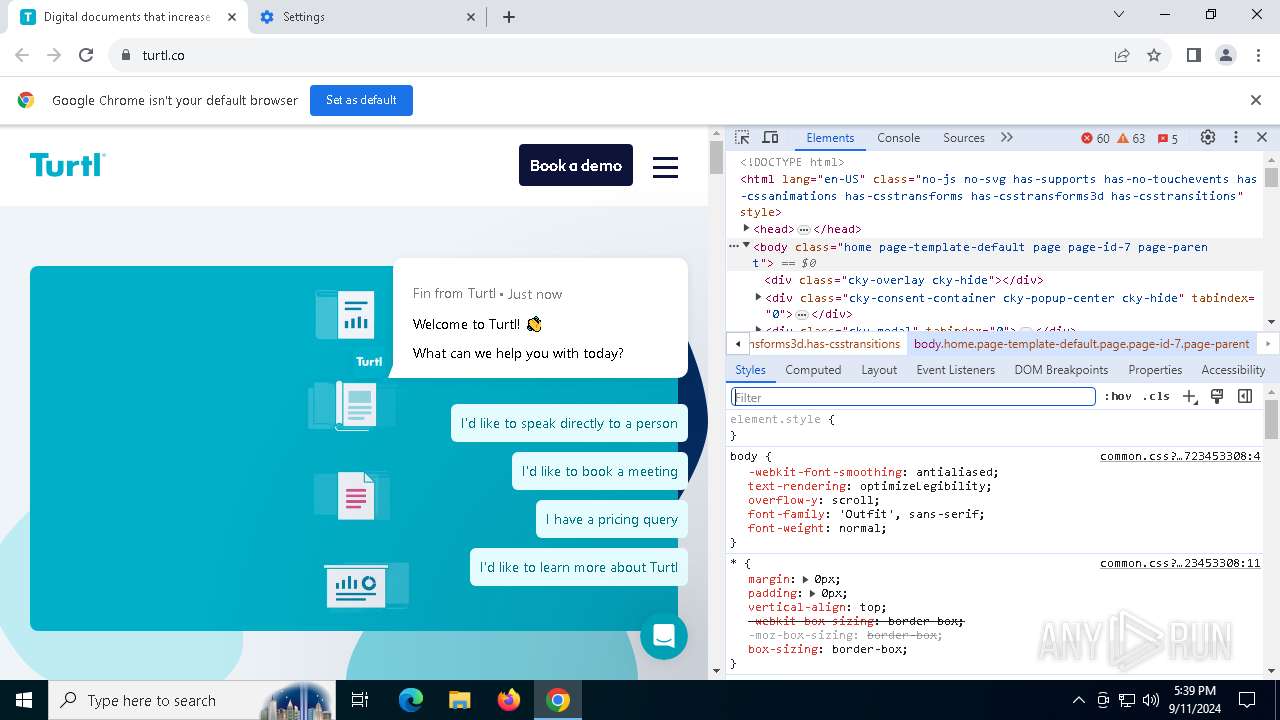This screenshot has width=1280, height=720.
Task: Select the Elements tab
Action: tap(830, 138)
